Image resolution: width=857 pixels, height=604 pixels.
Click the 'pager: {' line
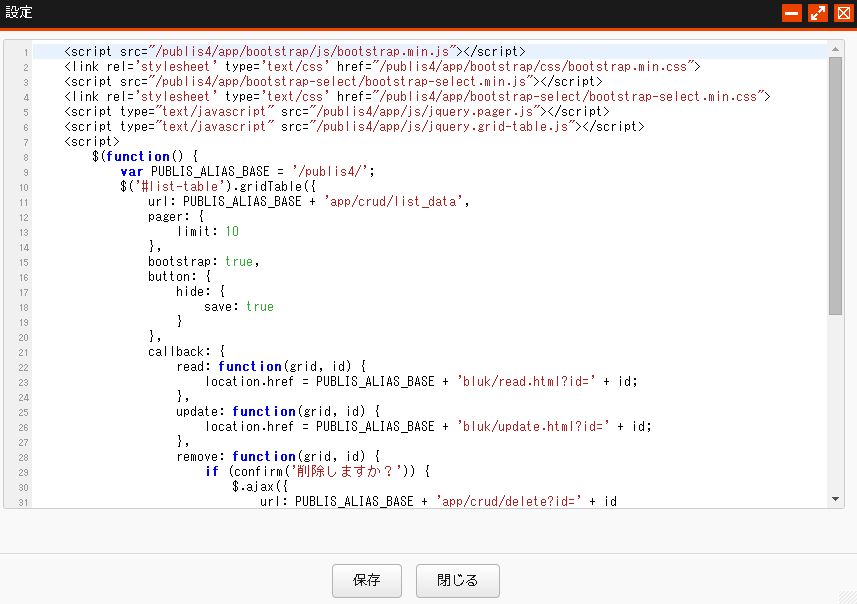[176, 217]
